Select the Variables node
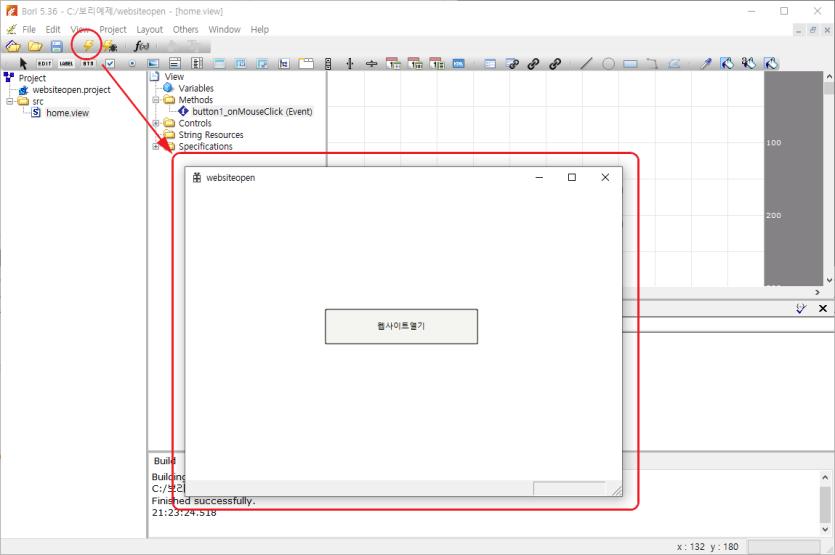The width and height of the screenshot is (835, 555). 196,88
